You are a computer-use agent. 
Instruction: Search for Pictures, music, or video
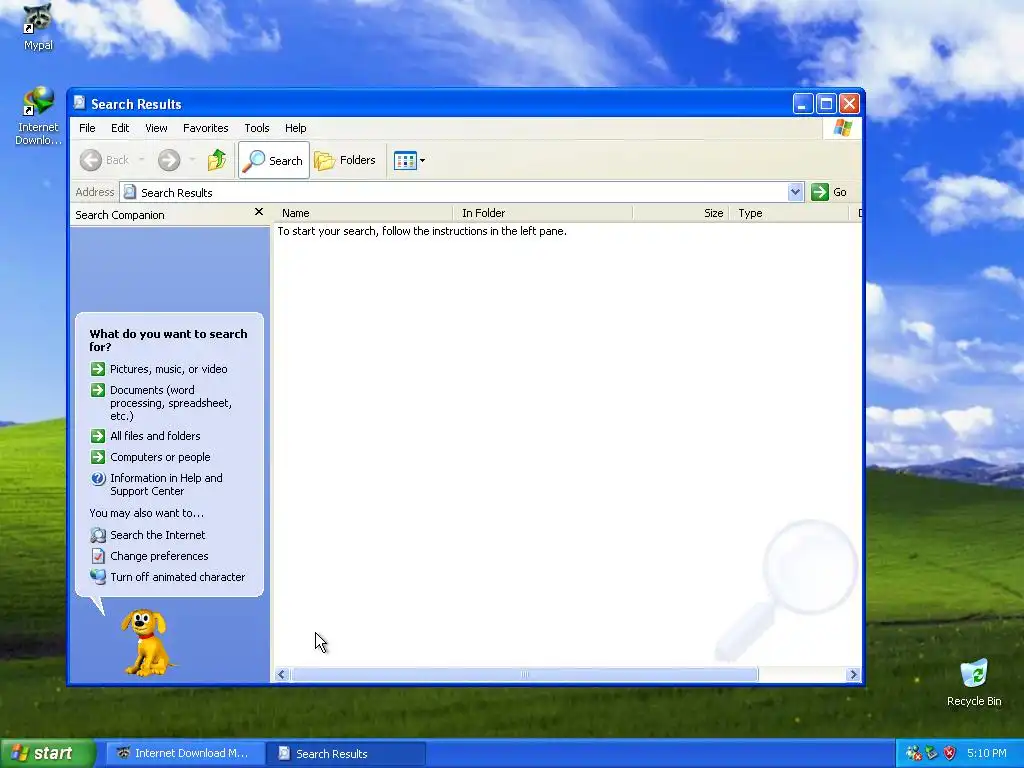pos(168,369)
